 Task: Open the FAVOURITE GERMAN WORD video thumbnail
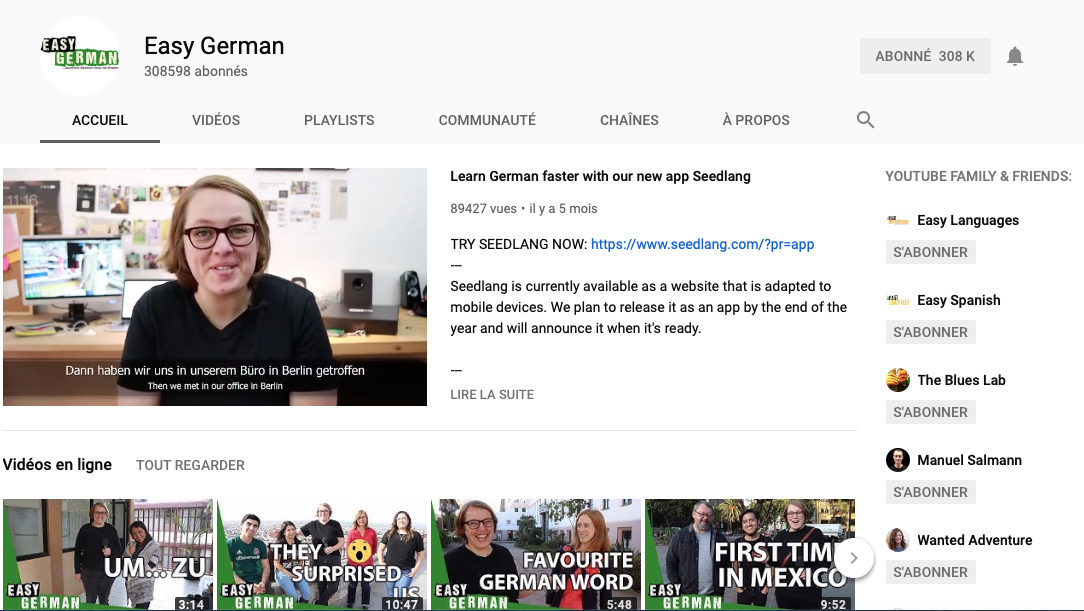click(x=536, y=554)
